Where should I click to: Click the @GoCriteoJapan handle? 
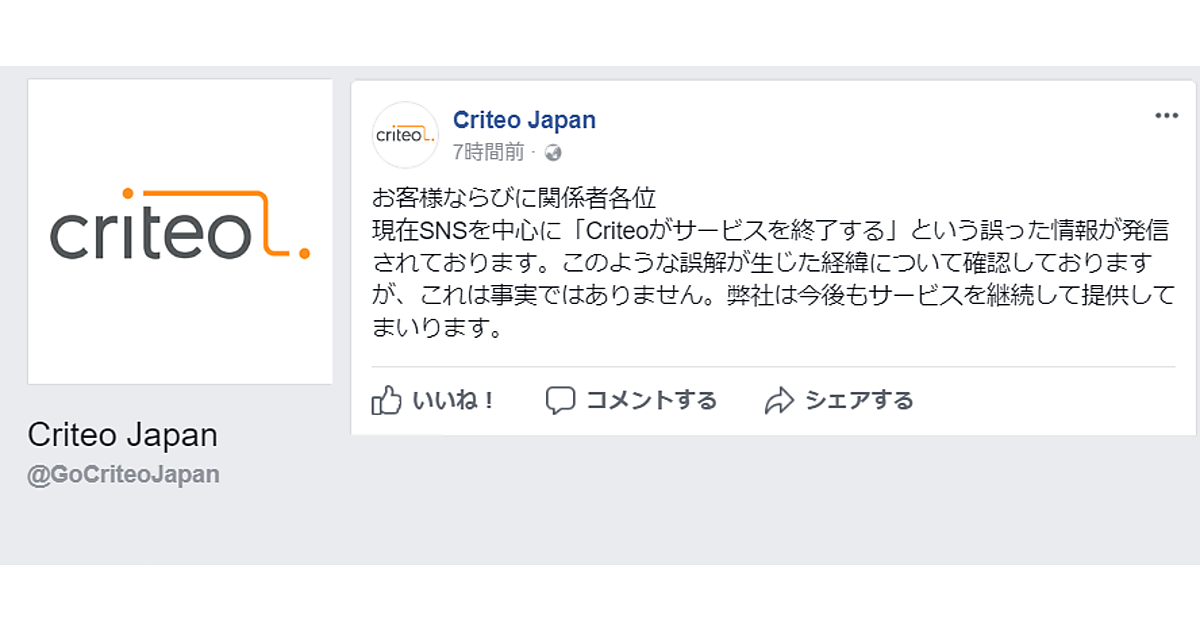coord(123,474)
